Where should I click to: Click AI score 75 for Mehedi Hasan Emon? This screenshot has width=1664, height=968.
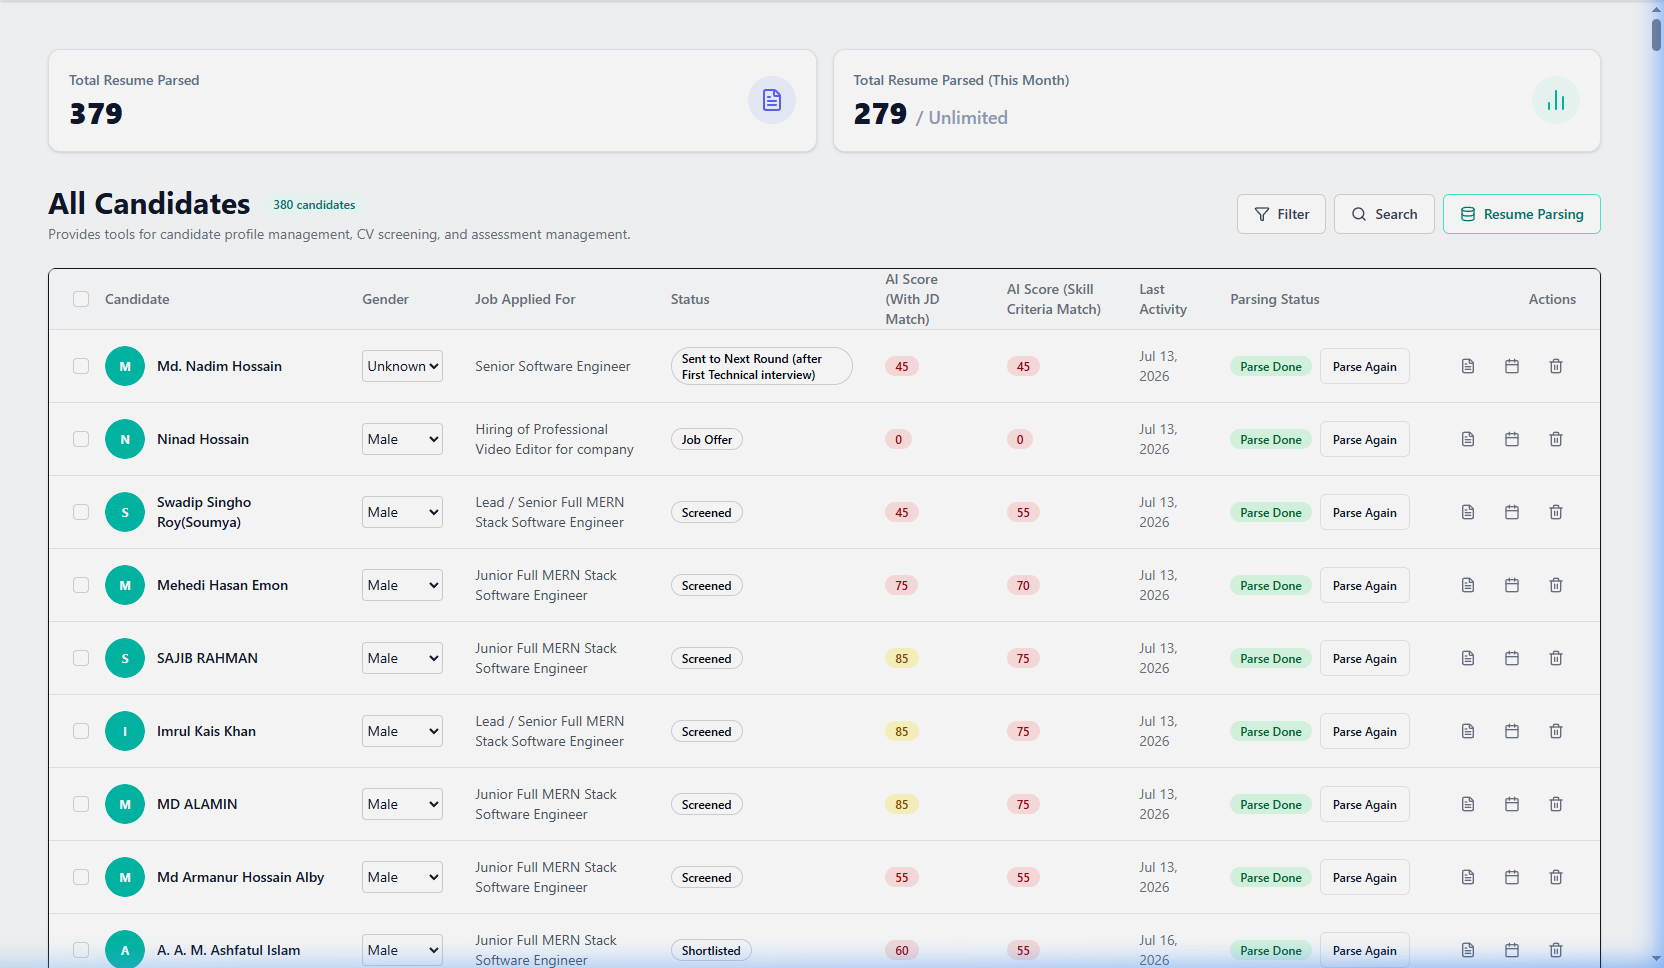coord(901,585)
